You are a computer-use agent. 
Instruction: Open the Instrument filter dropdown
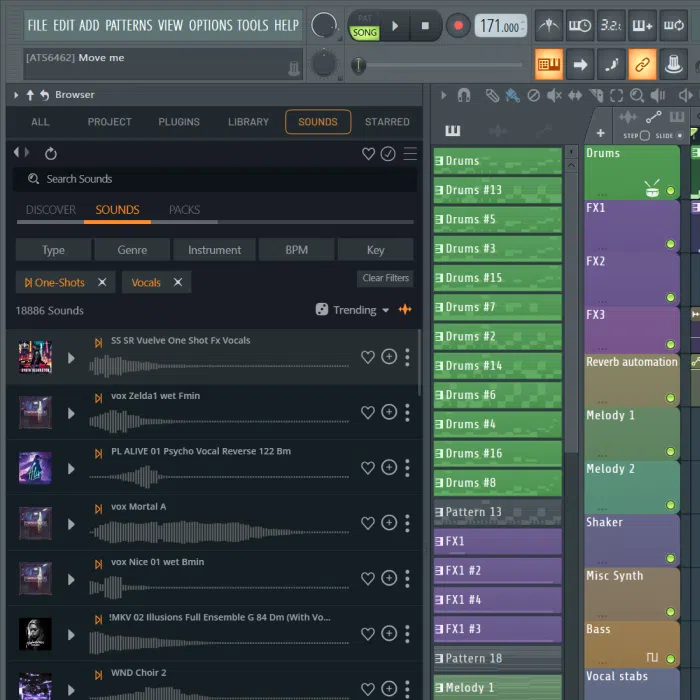pos(214,250)
